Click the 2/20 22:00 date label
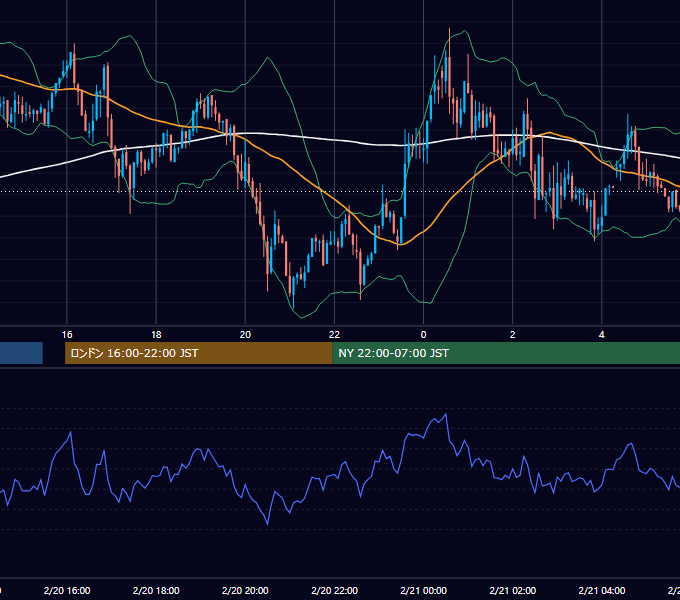Screen dimensions: 680x600 [x=334, y=590]
